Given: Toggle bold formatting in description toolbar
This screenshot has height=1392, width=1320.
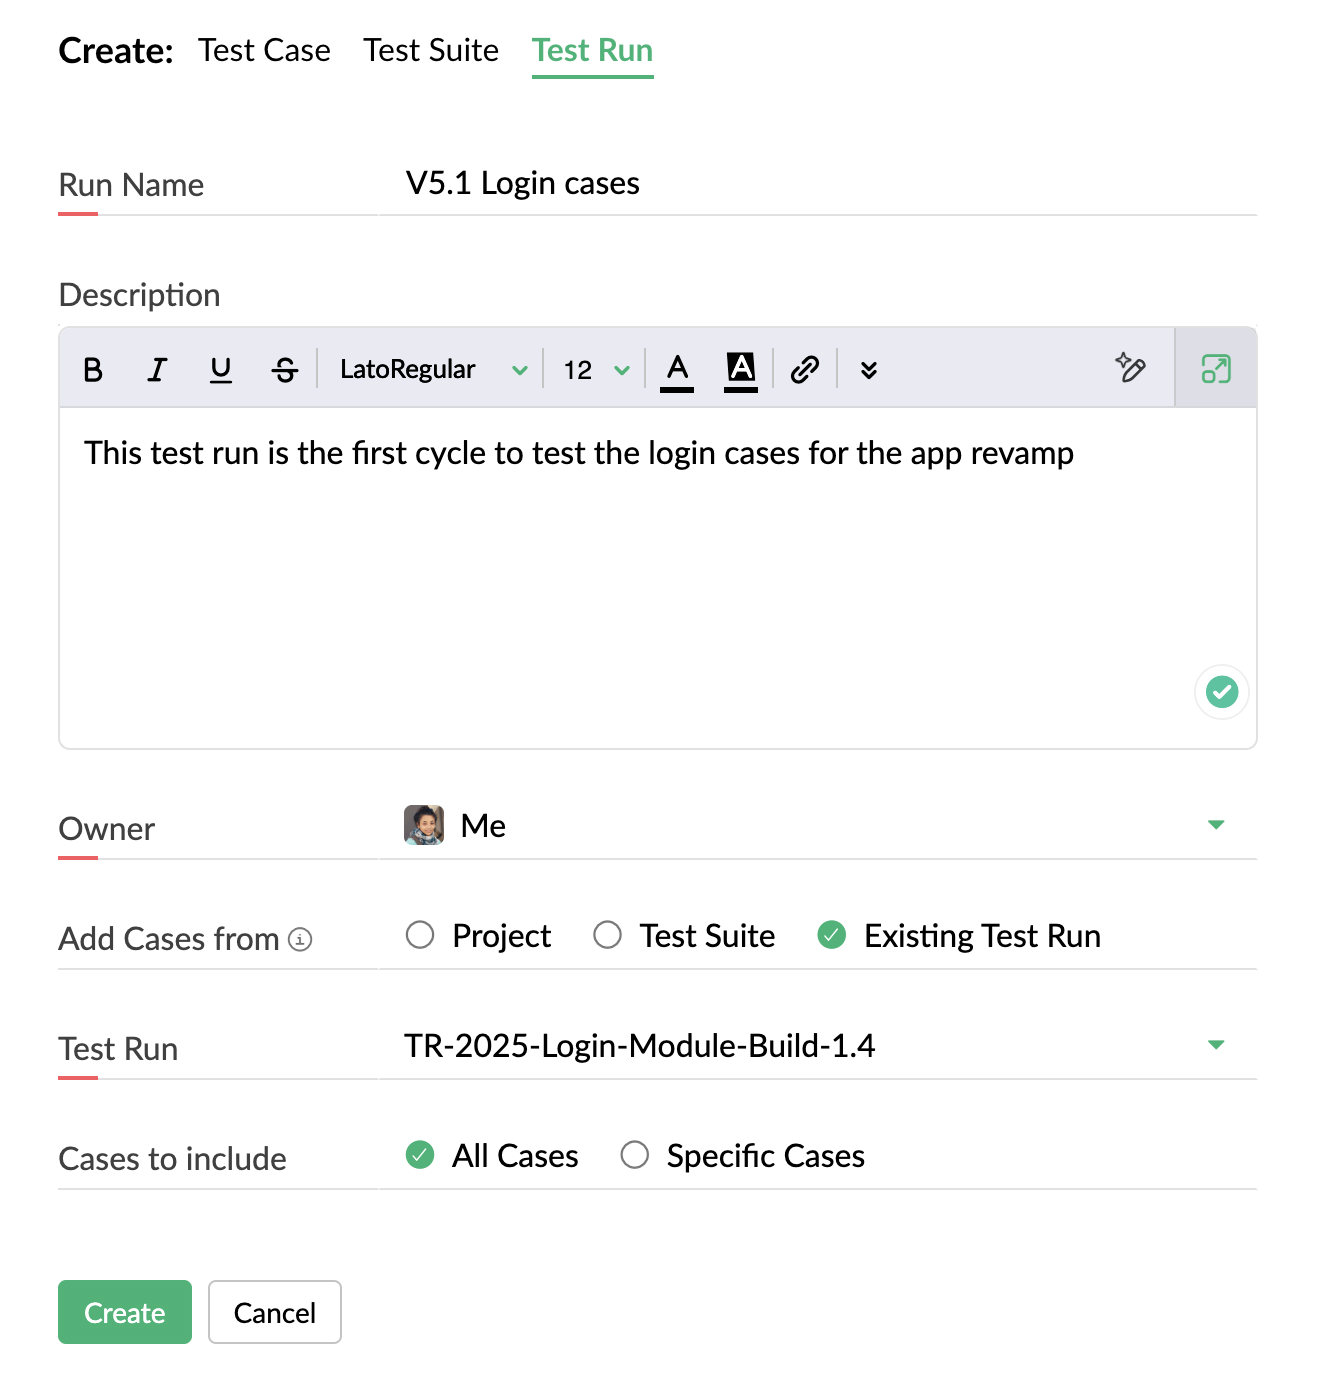Looking at the screenshot, I should pyautogui.click(x=93, y=370).
